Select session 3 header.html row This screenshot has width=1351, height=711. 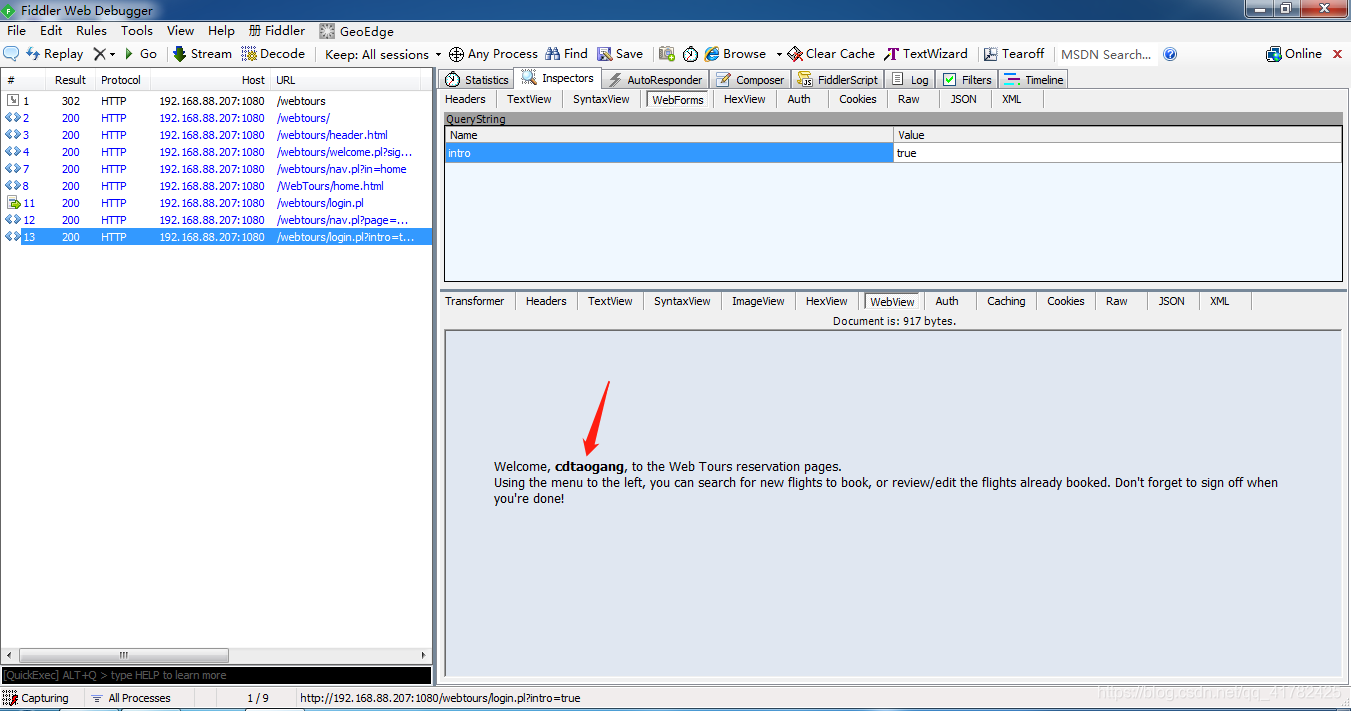216,135
